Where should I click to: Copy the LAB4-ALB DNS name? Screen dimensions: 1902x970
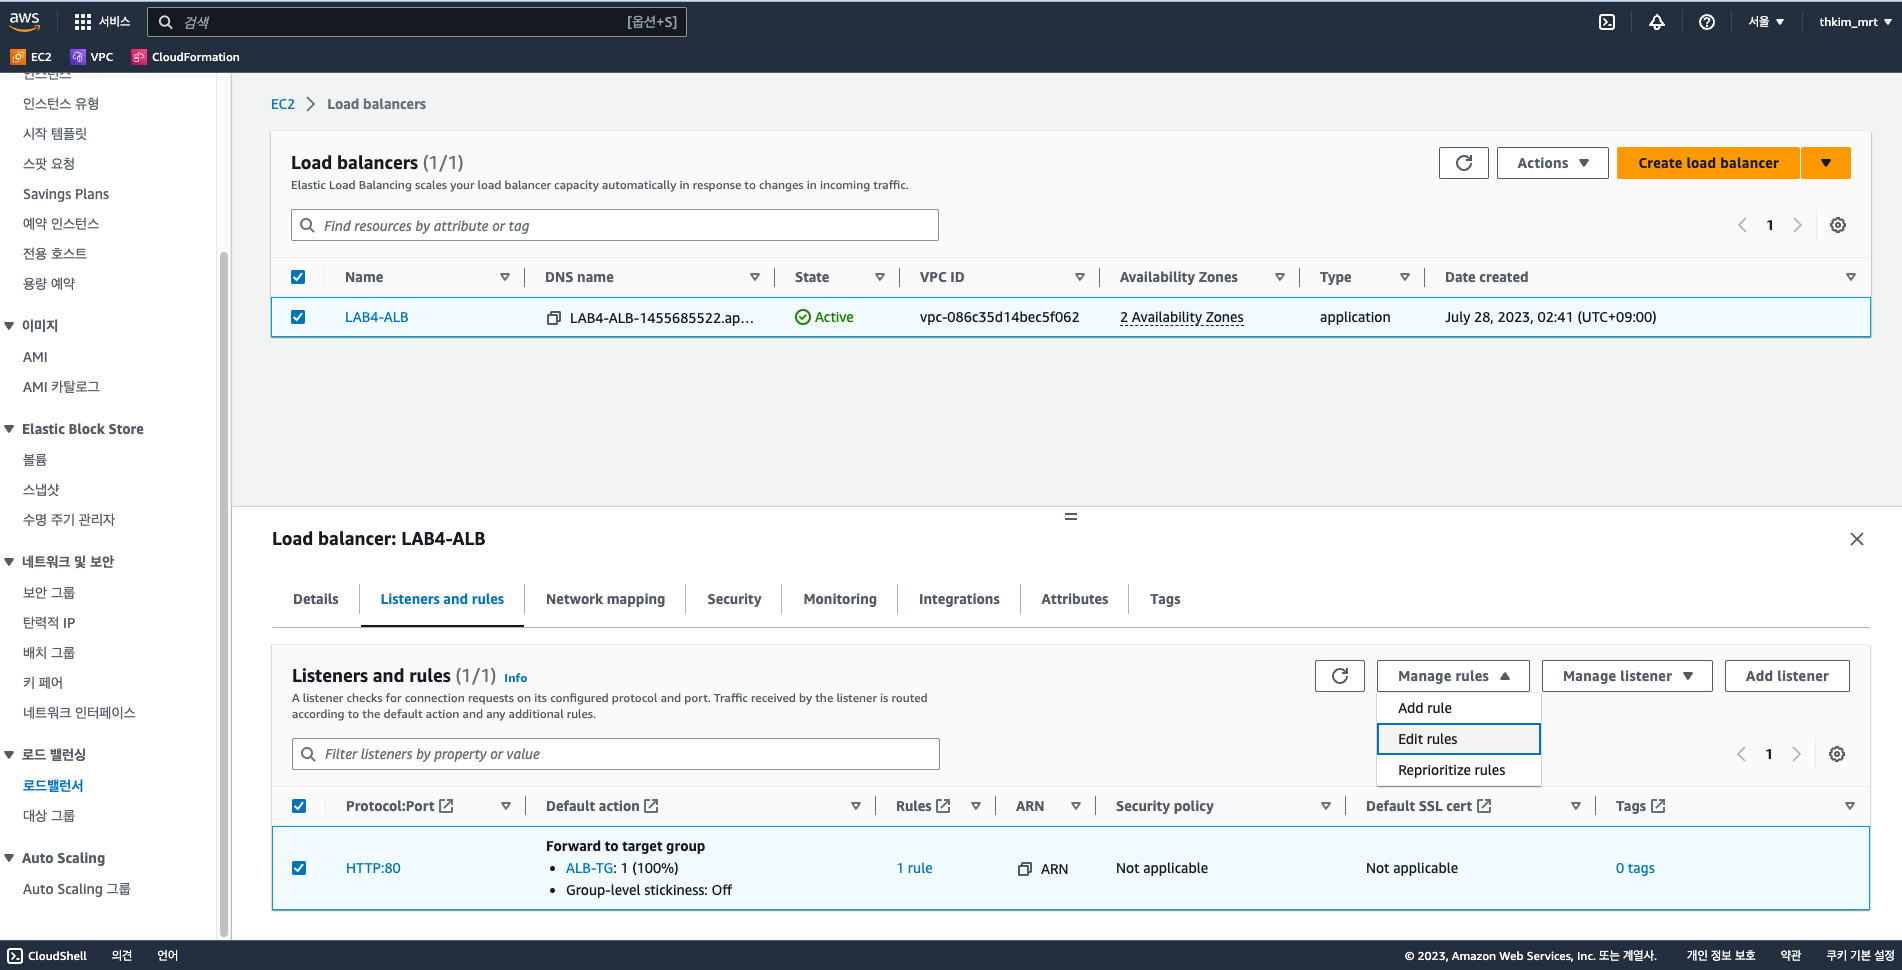coord(553,318)
